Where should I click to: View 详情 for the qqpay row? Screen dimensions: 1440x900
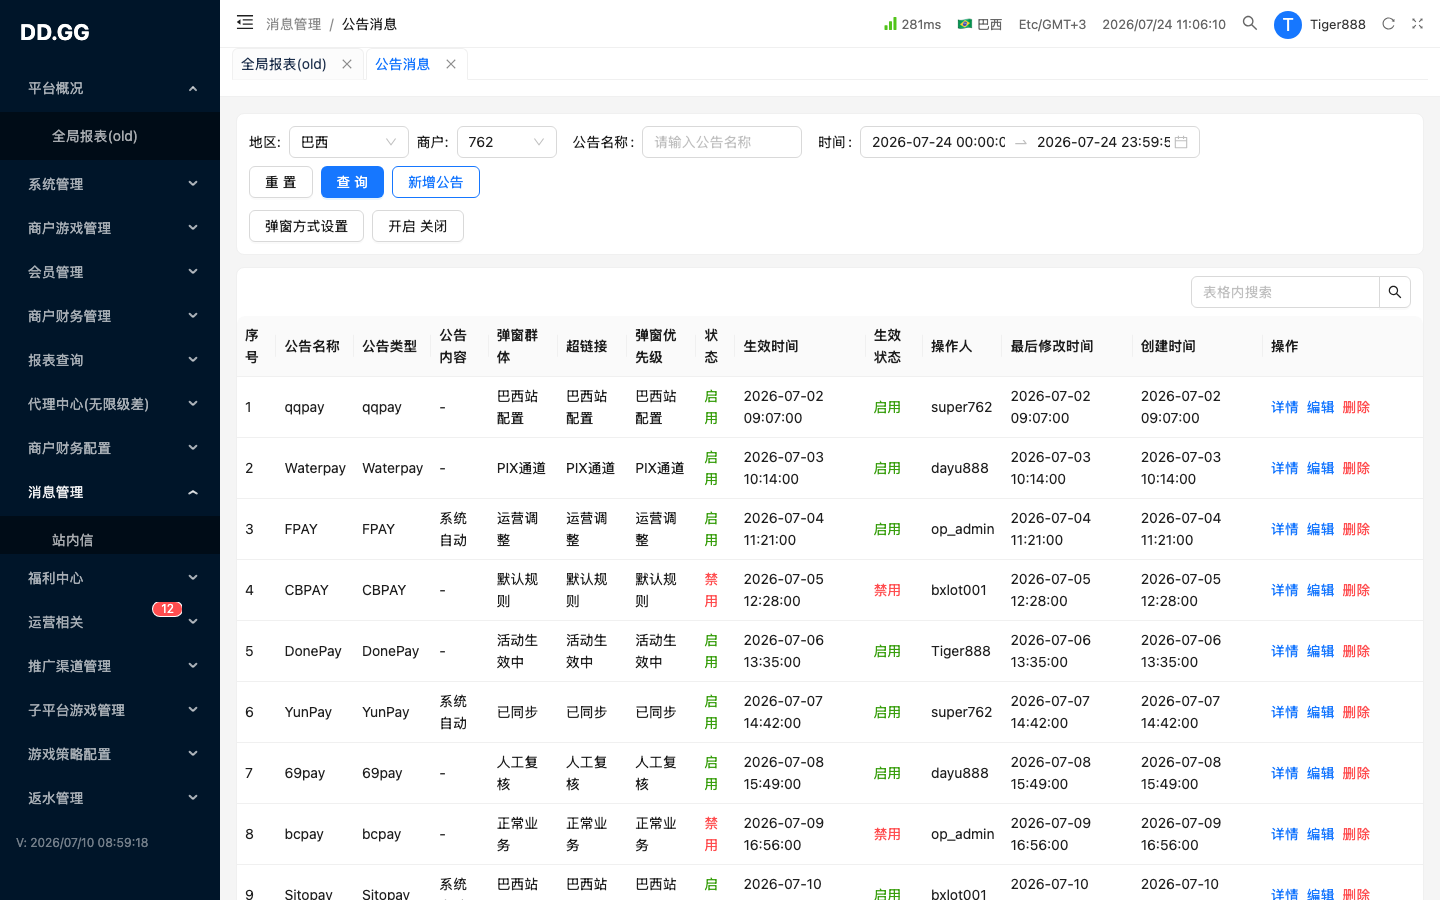1285,407
